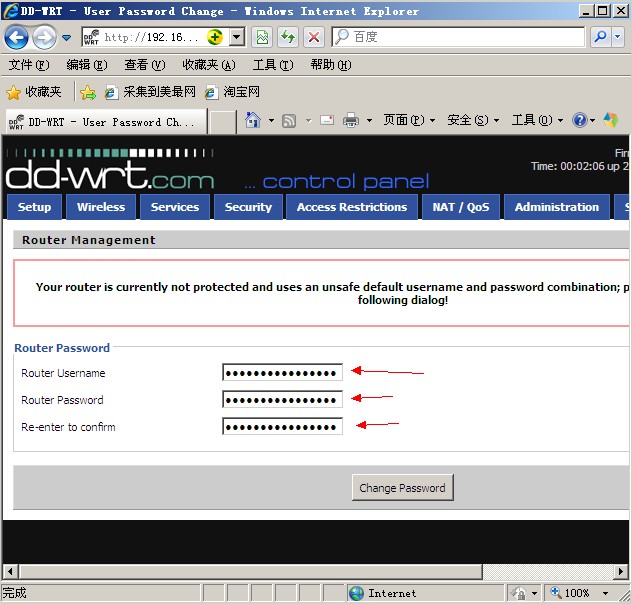Click the Change Password button
Image resolution: width=632 pixels, height=604 pixels.
tap(402, 488)
